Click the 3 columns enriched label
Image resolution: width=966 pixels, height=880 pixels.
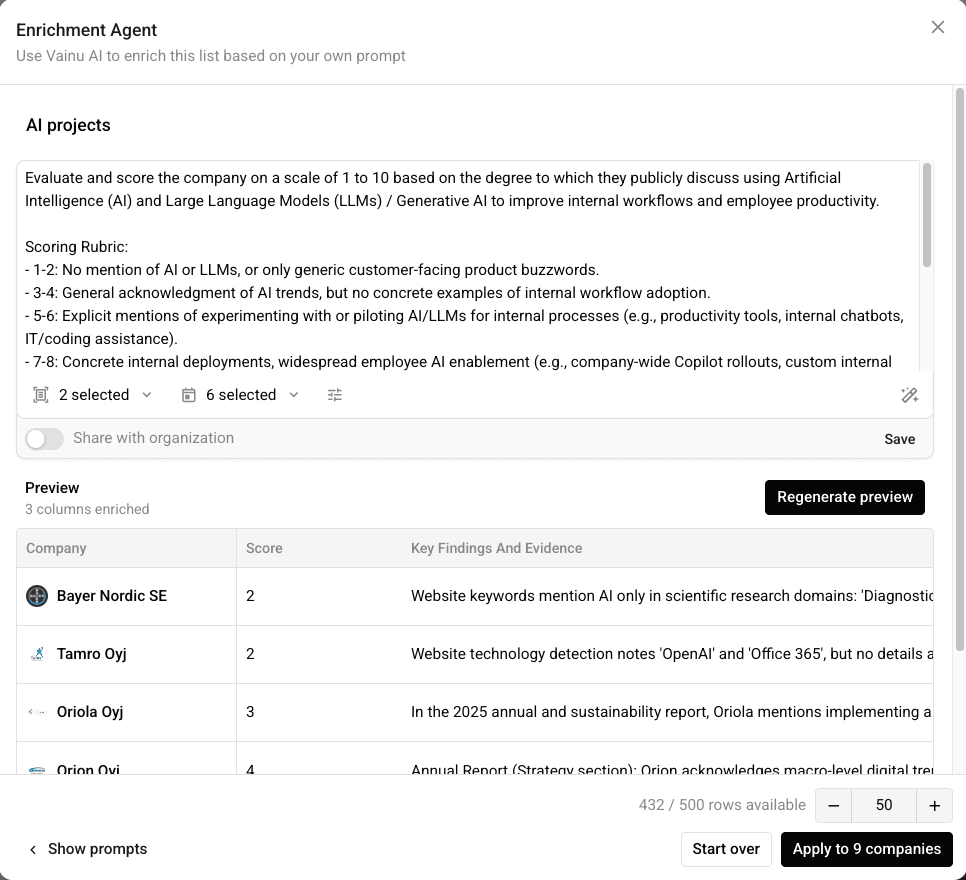[87, 509]
